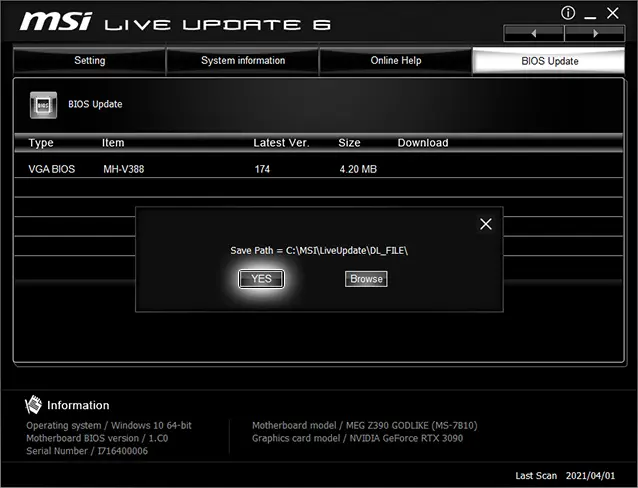638x488 pixels.
Task: Open the Setting tab
Action: 90,61
